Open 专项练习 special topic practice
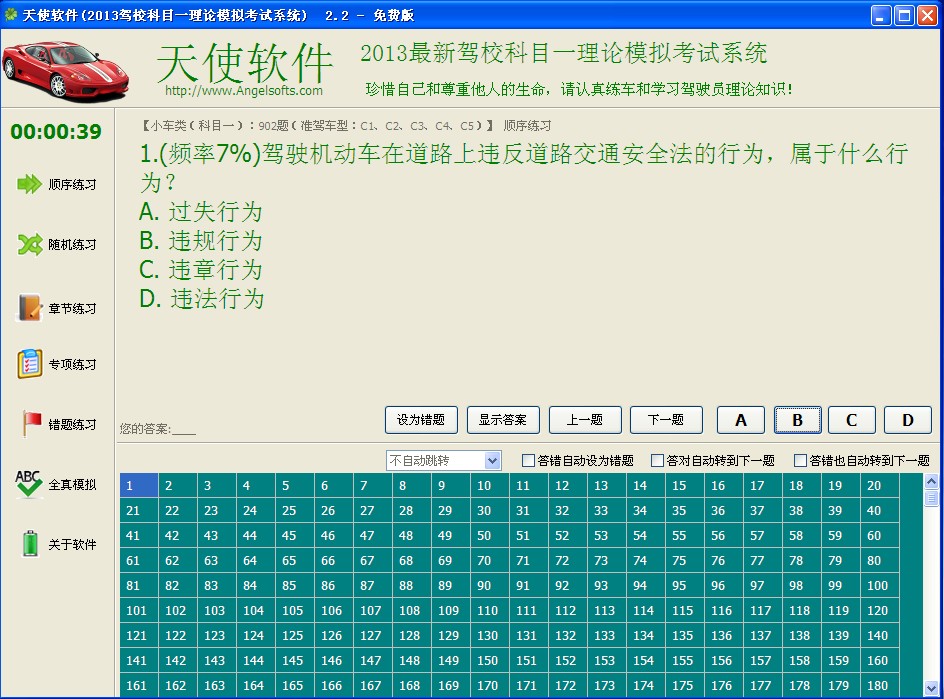The height and width of the screenshot is (699, 944). [72, 364]
